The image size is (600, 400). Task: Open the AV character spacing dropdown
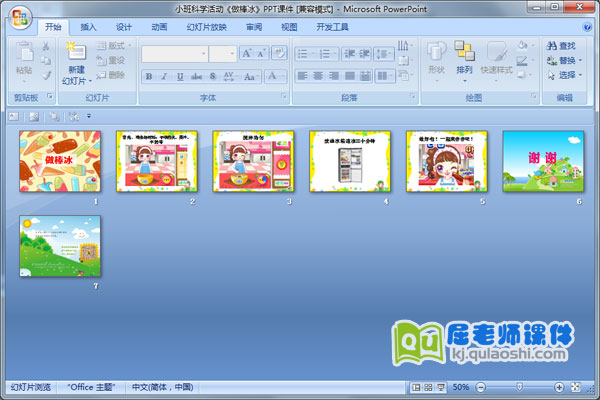[x=230, y=77]
